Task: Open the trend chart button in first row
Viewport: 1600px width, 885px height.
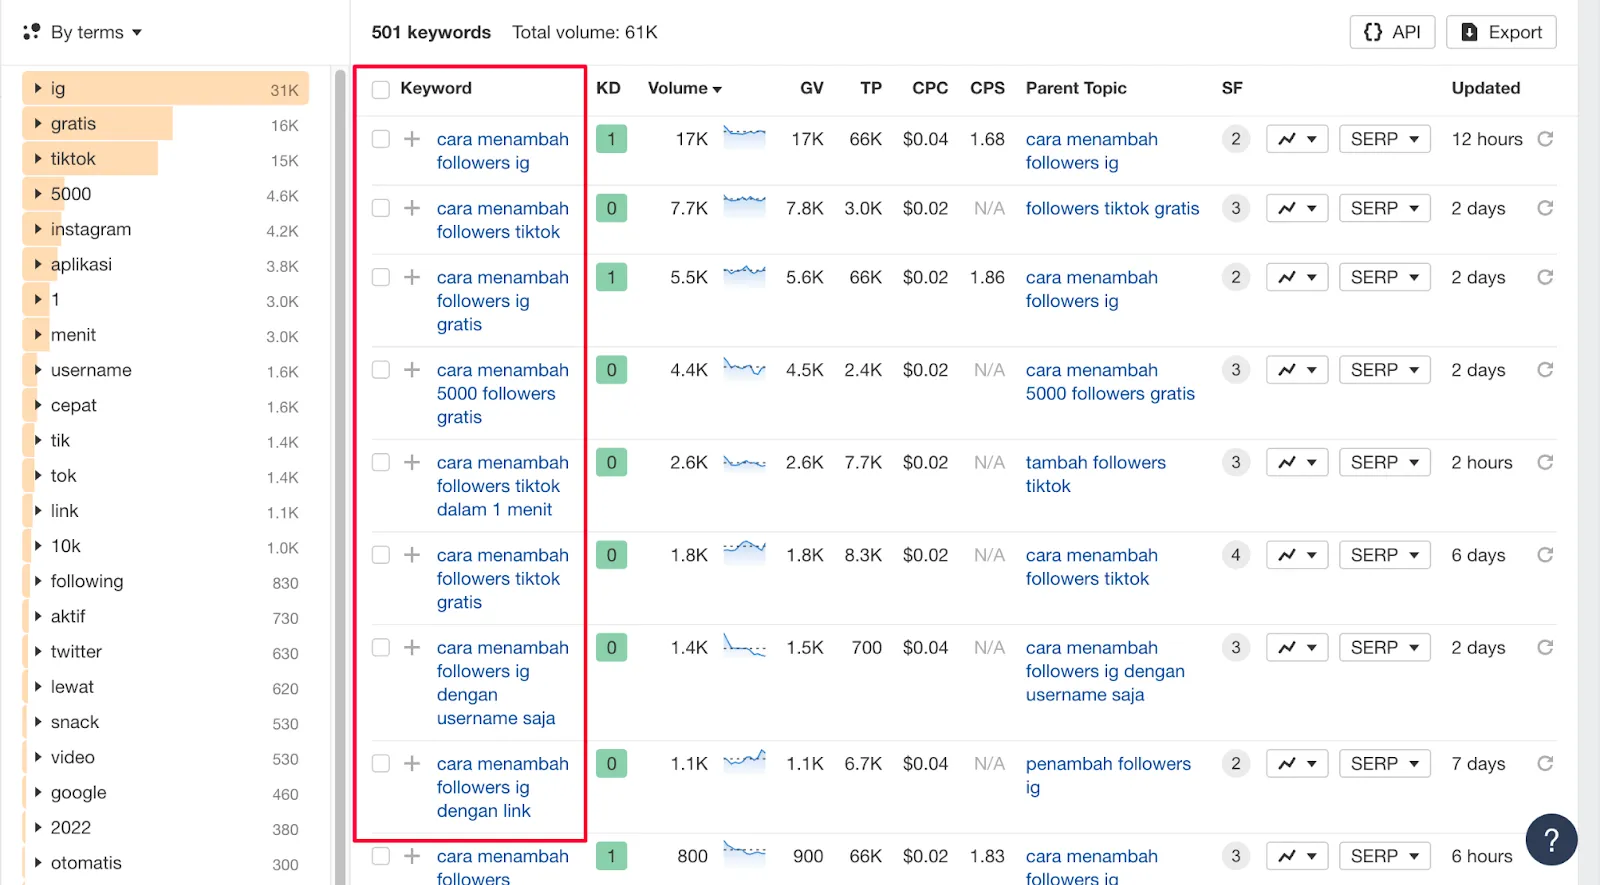Action: pyautogui.click(x=1297, y=139)
